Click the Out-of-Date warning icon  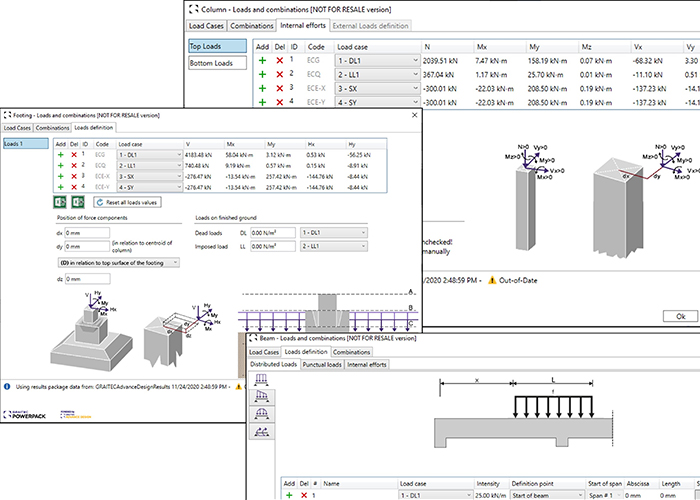(492, 280)
